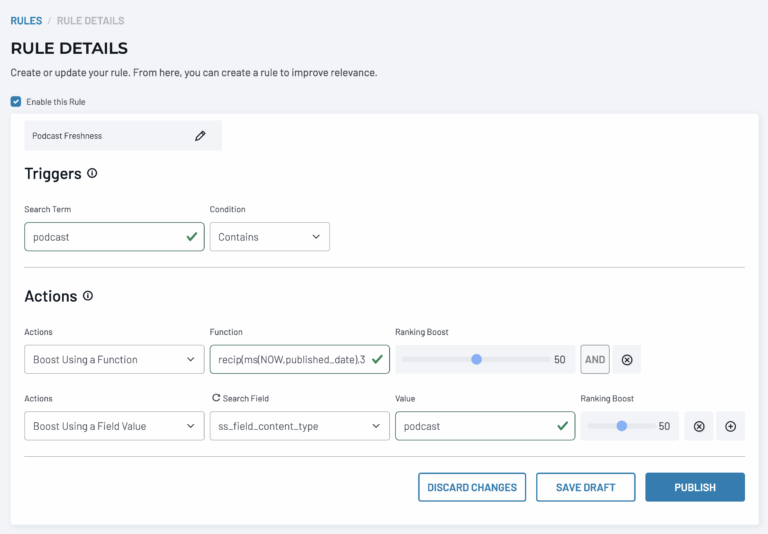Click the SAVE DRAFT button
The width and height of the screenshot is (768, 534).
coord(586,487)
